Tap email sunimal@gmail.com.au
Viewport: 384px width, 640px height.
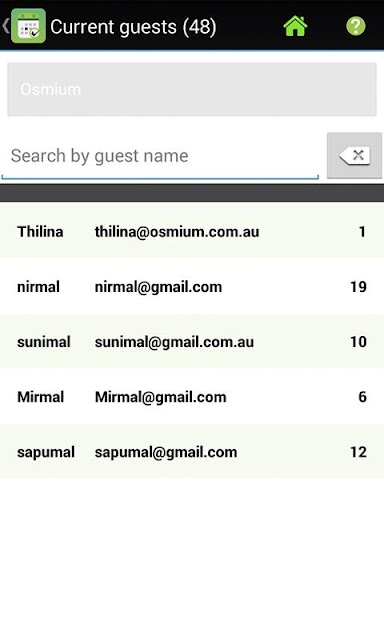pos(174,342)
